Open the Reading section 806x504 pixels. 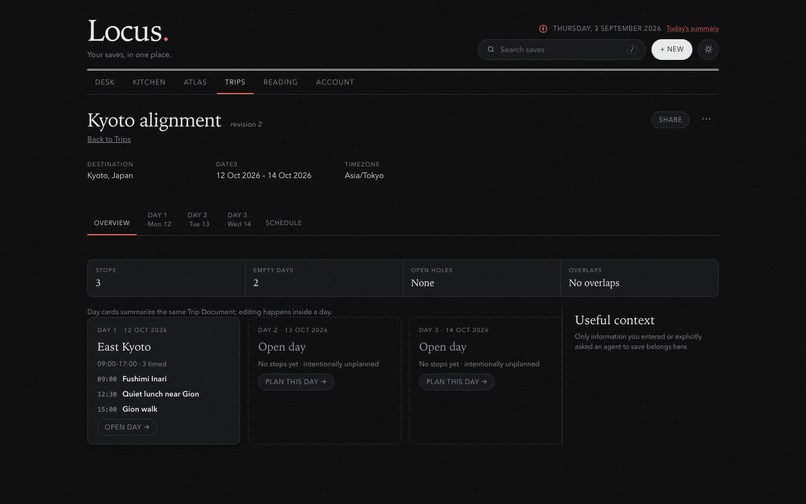(281, 82)
